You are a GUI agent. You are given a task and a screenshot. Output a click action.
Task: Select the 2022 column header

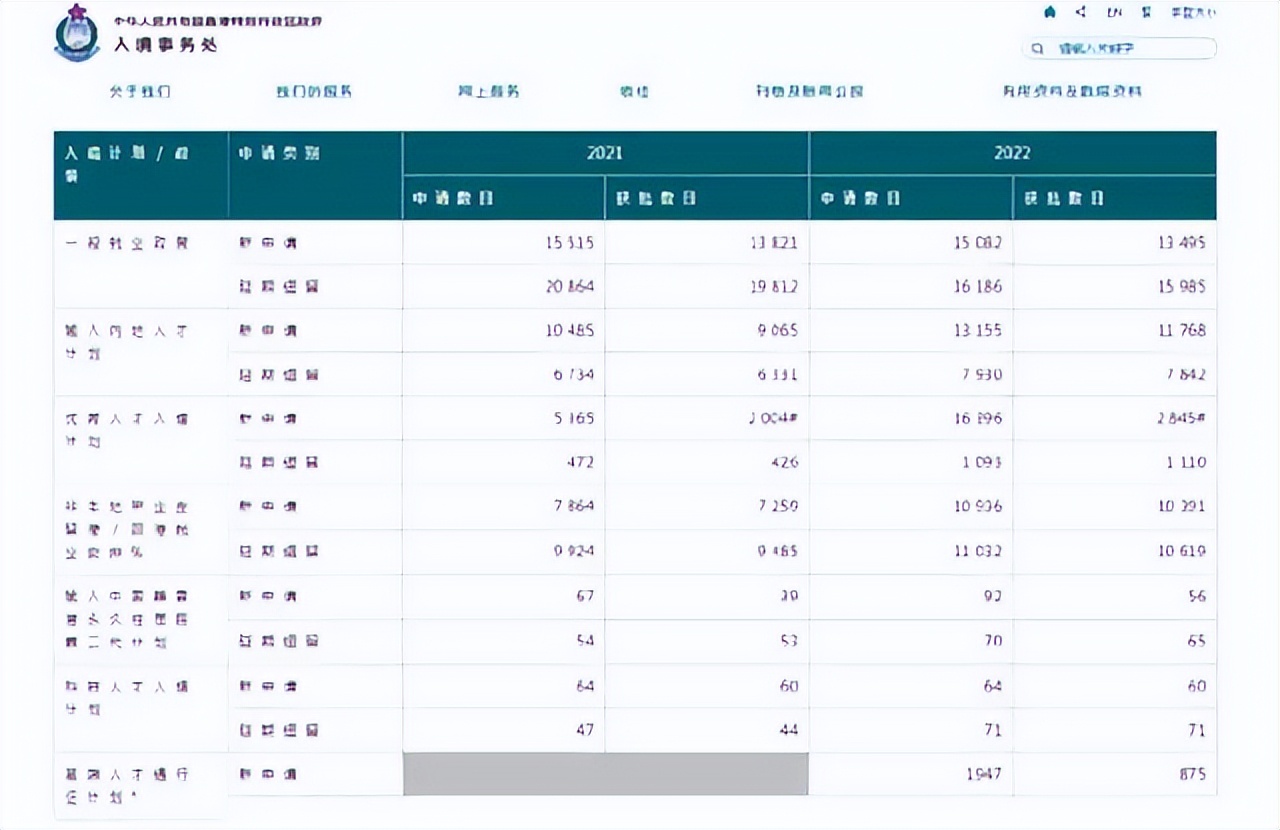pos(1013,153)
